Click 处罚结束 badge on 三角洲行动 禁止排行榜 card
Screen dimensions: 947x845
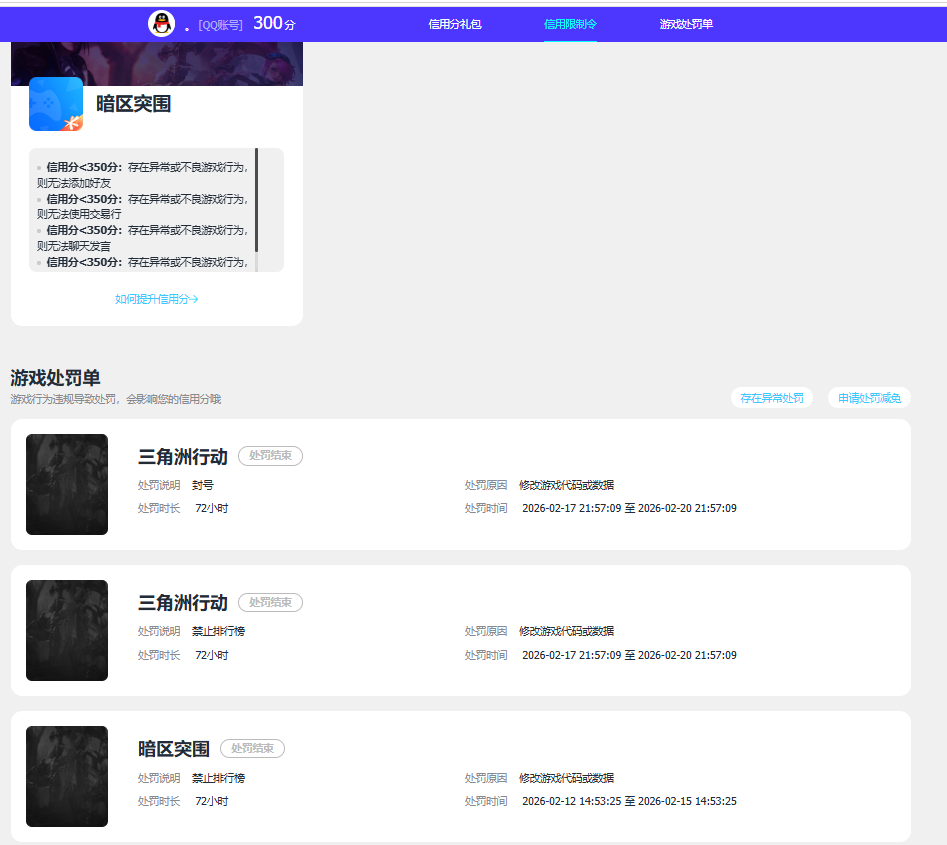[x=270, y=602]
